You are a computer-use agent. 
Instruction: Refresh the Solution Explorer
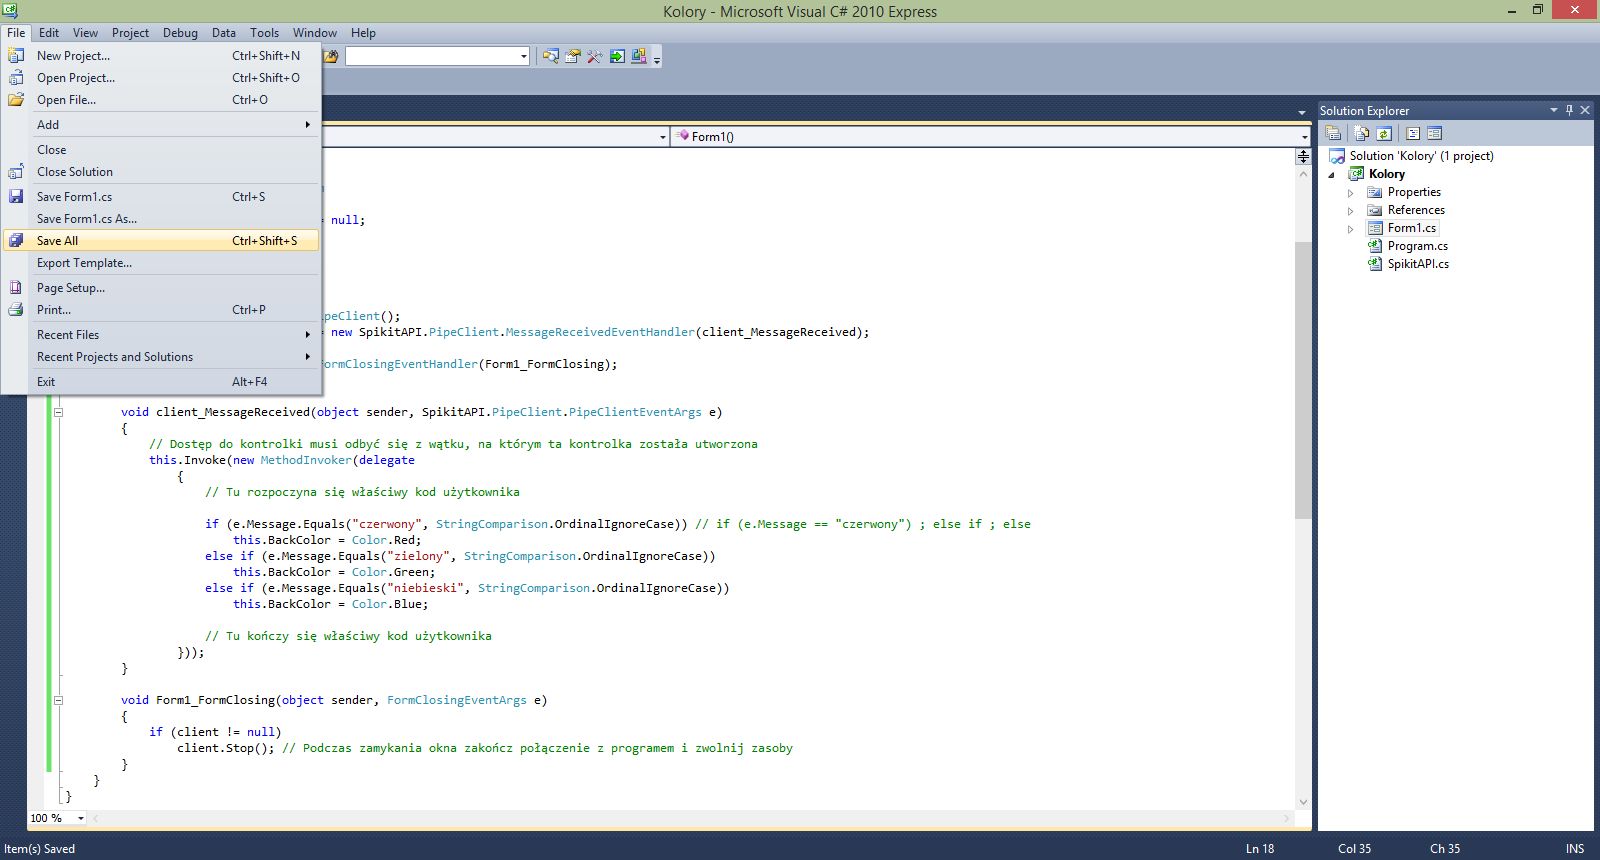click(x=1384, y=133)
